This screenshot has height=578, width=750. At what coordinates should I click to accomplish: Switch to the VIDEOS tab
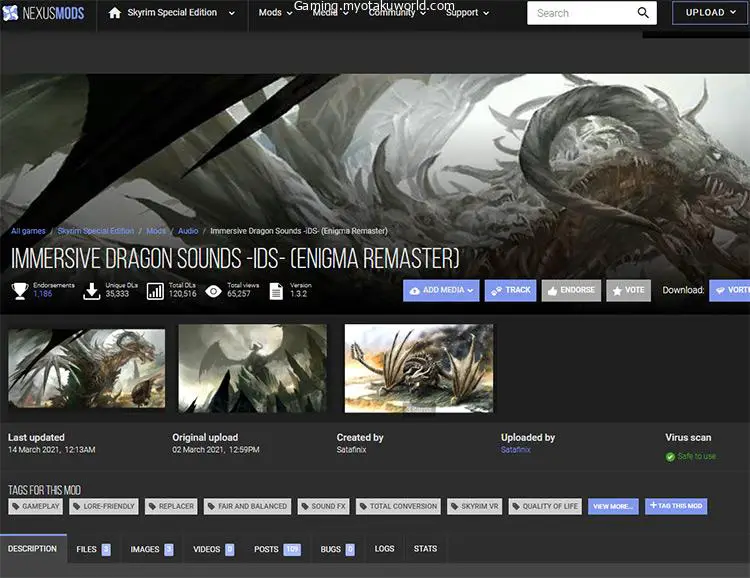pyautogui.click(x=213, y=549)
